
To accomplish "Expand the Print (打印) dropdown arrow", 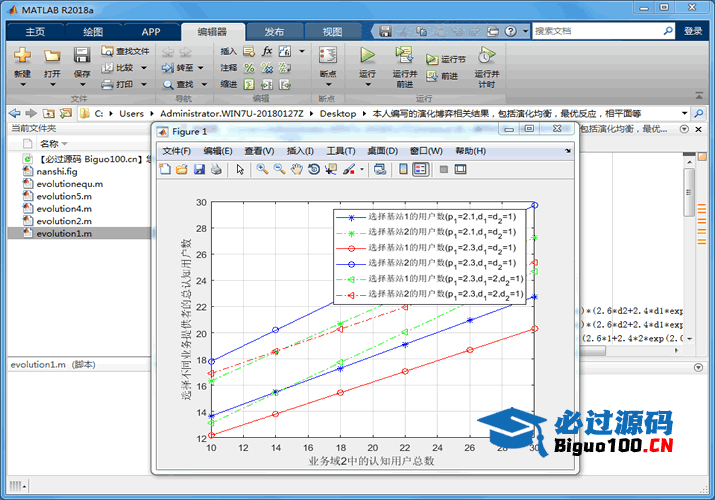I will [x=144, y=85].
